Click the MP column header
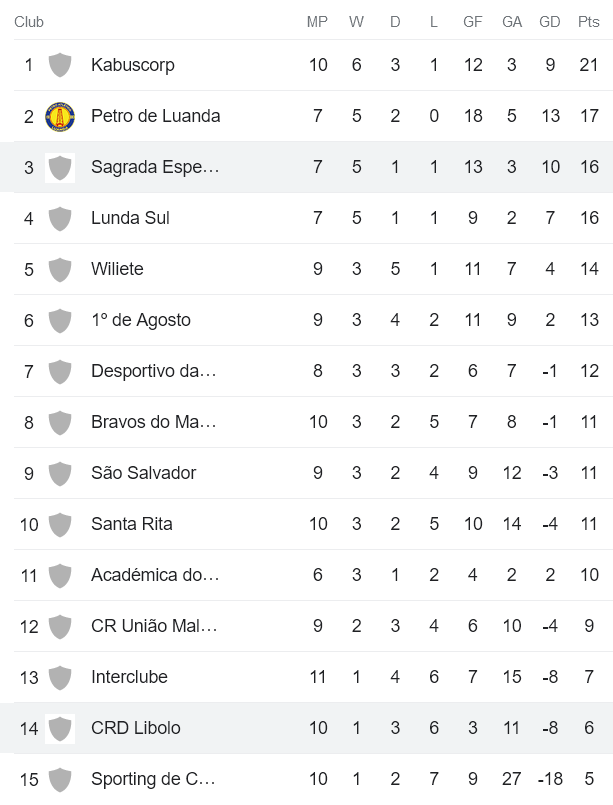 pos(317,22)
